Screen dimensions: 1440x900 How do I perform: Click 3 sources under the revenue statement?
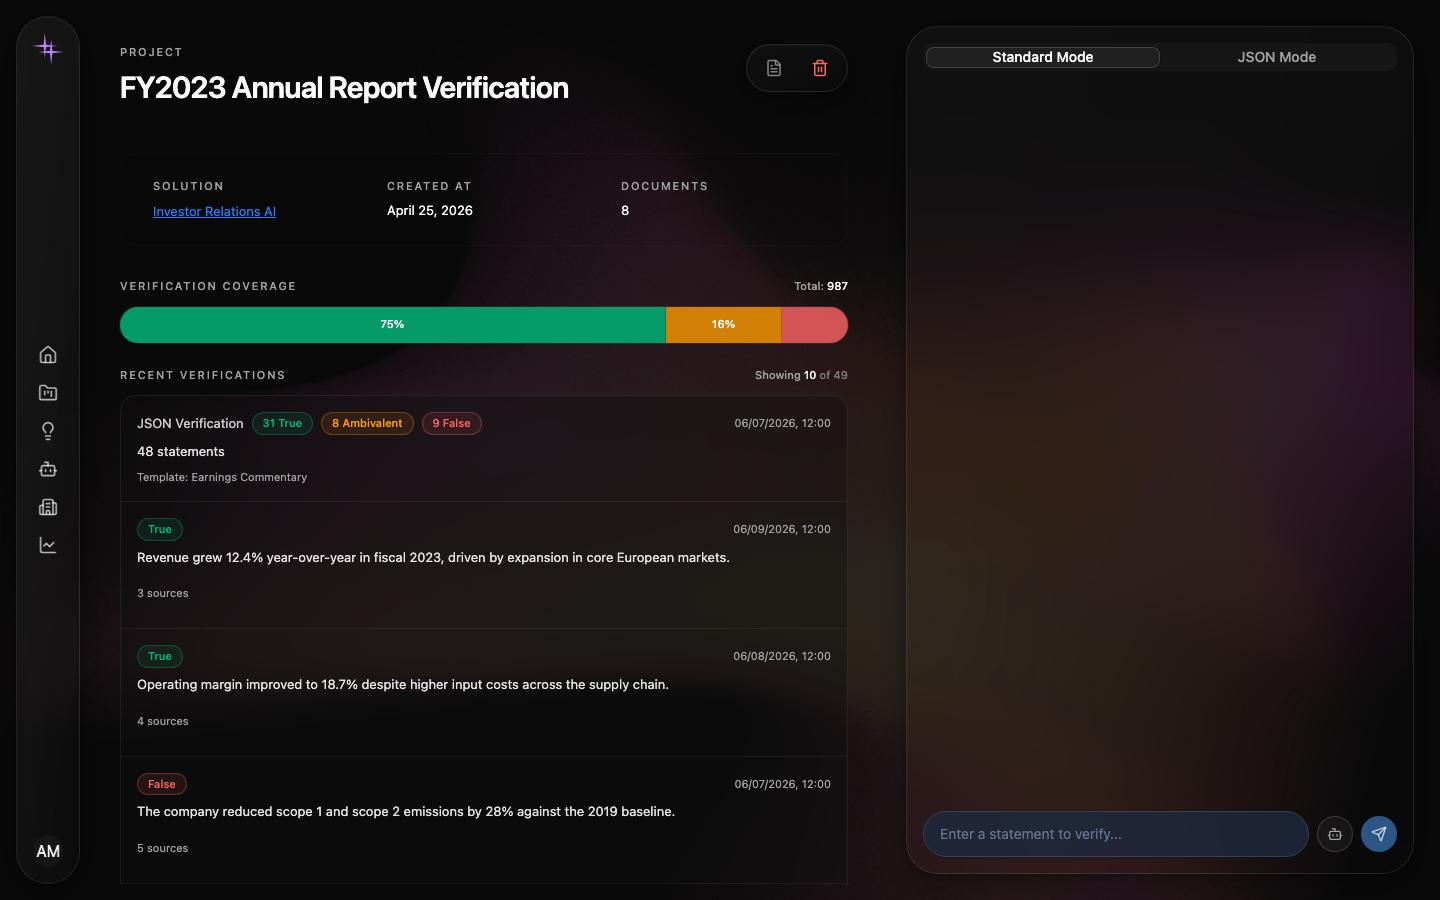point(163,593)
